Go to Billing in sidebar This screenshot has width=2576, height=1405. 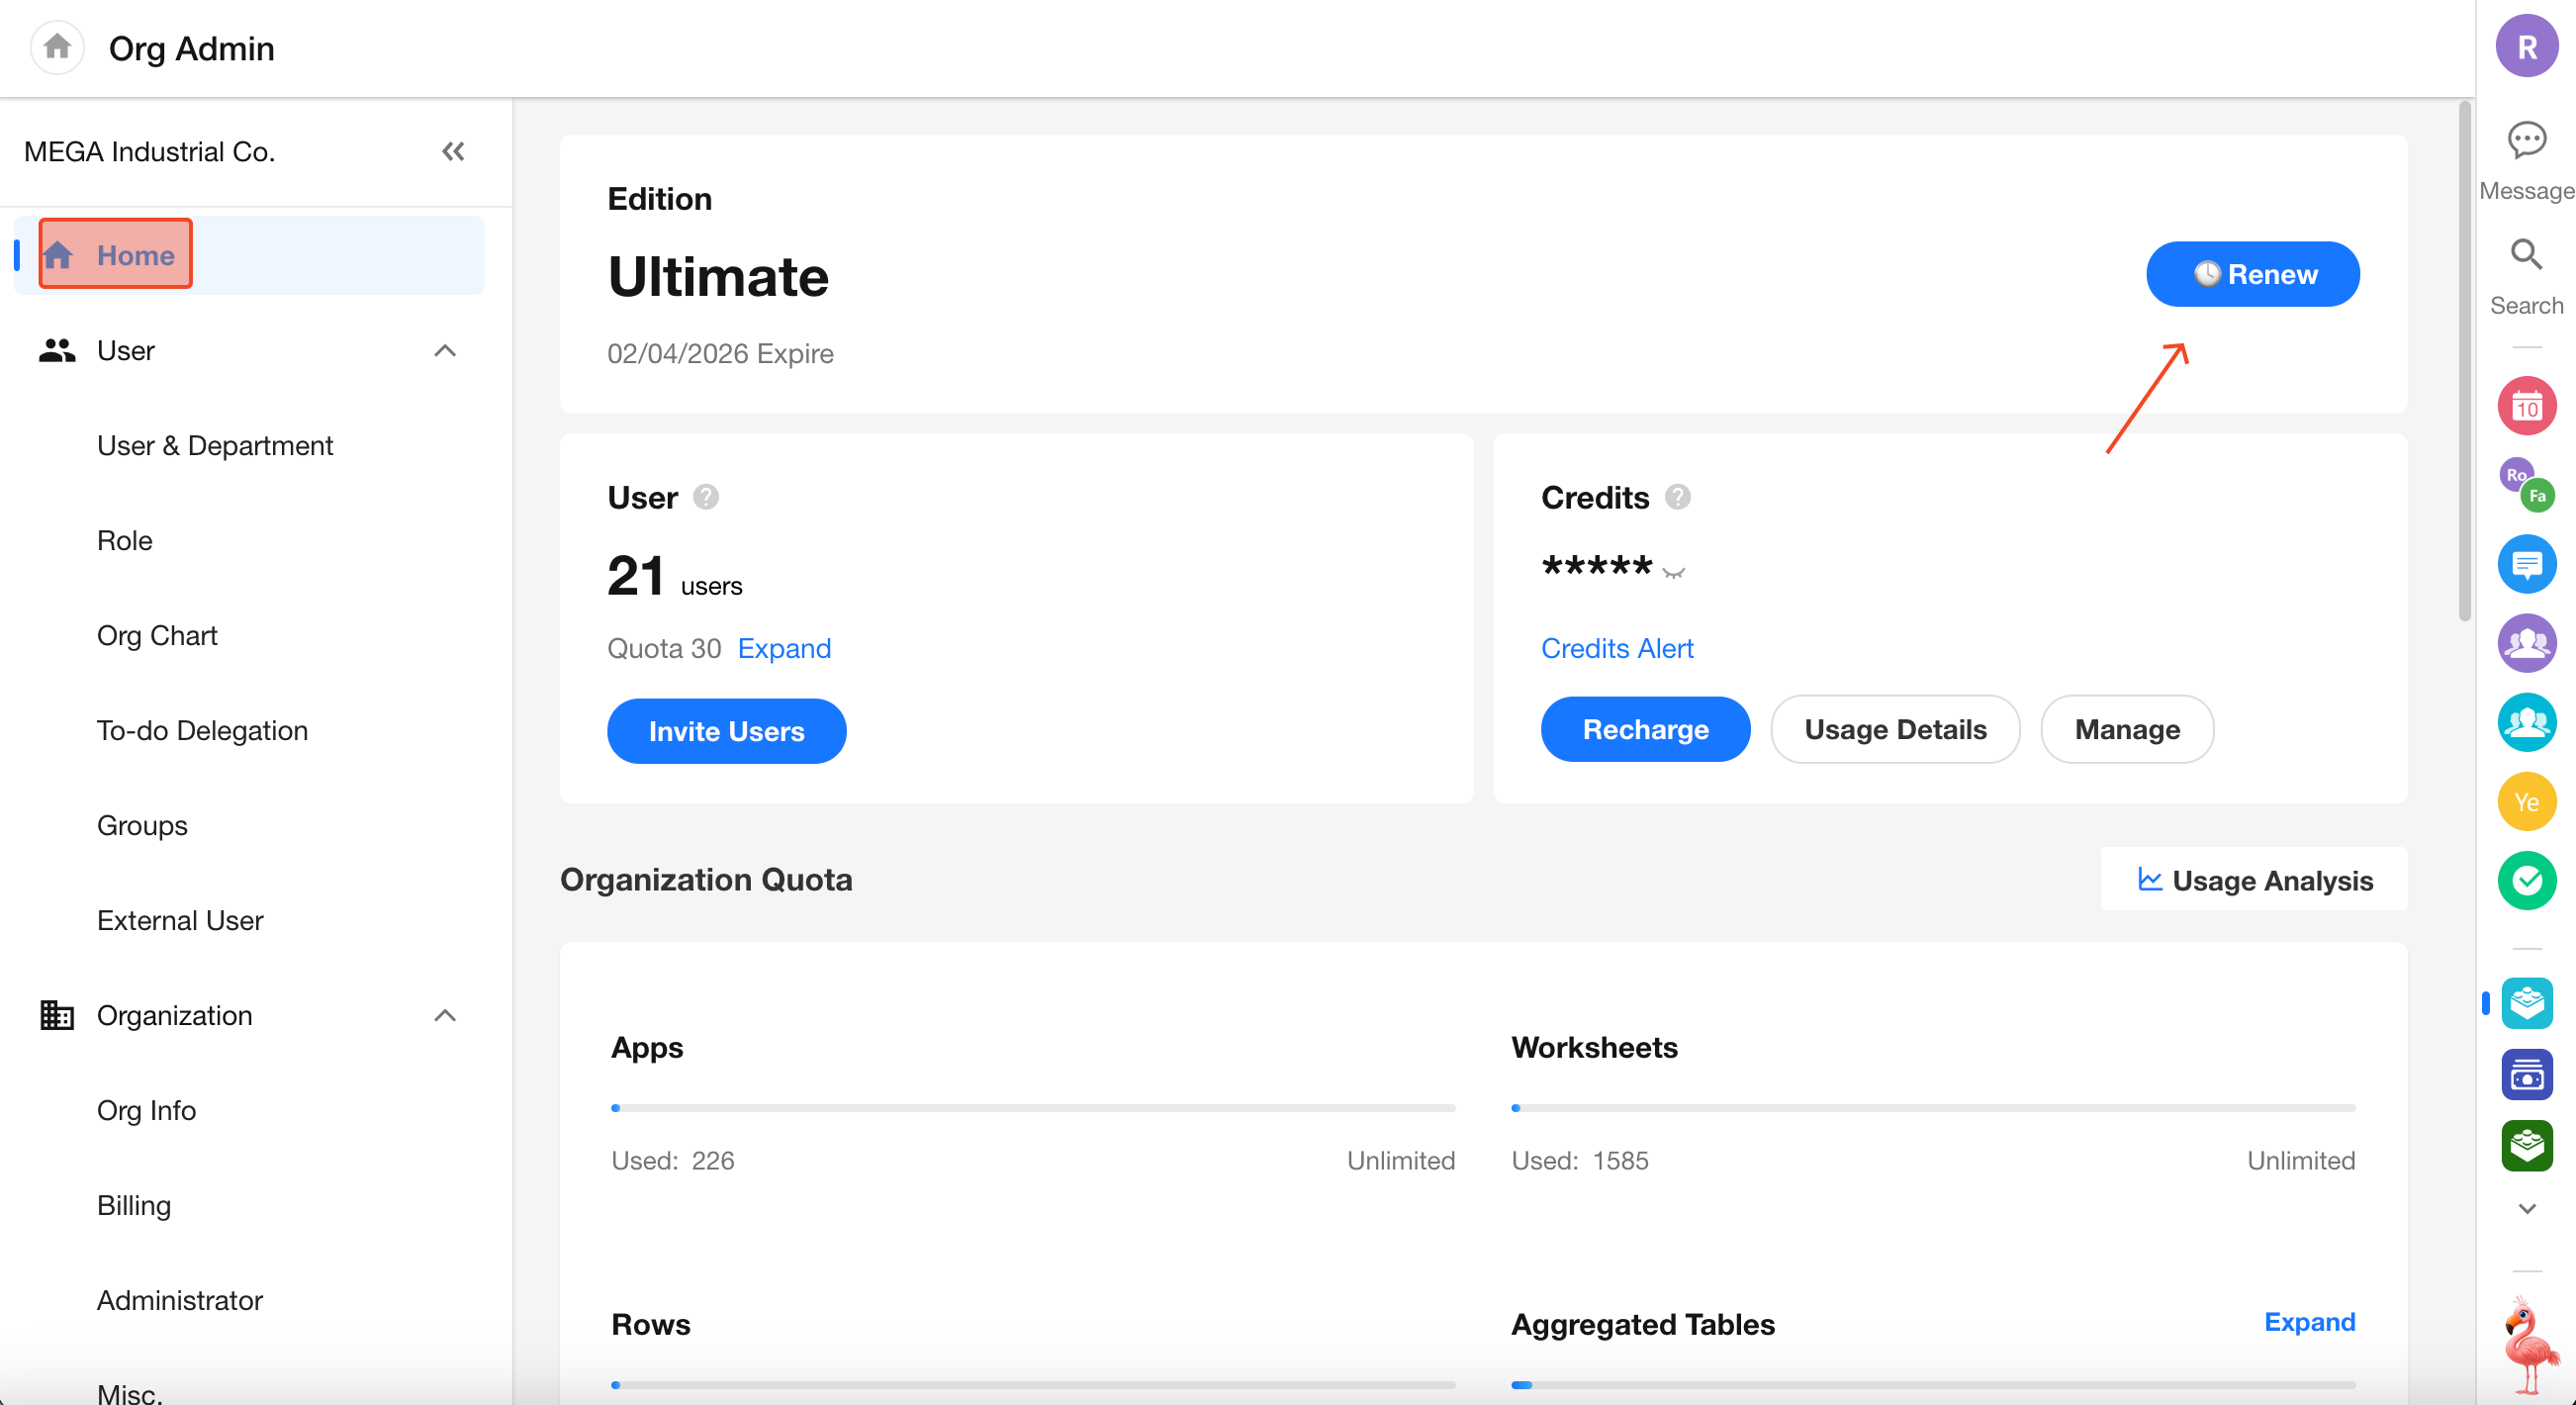click(x=134, y=1205)
